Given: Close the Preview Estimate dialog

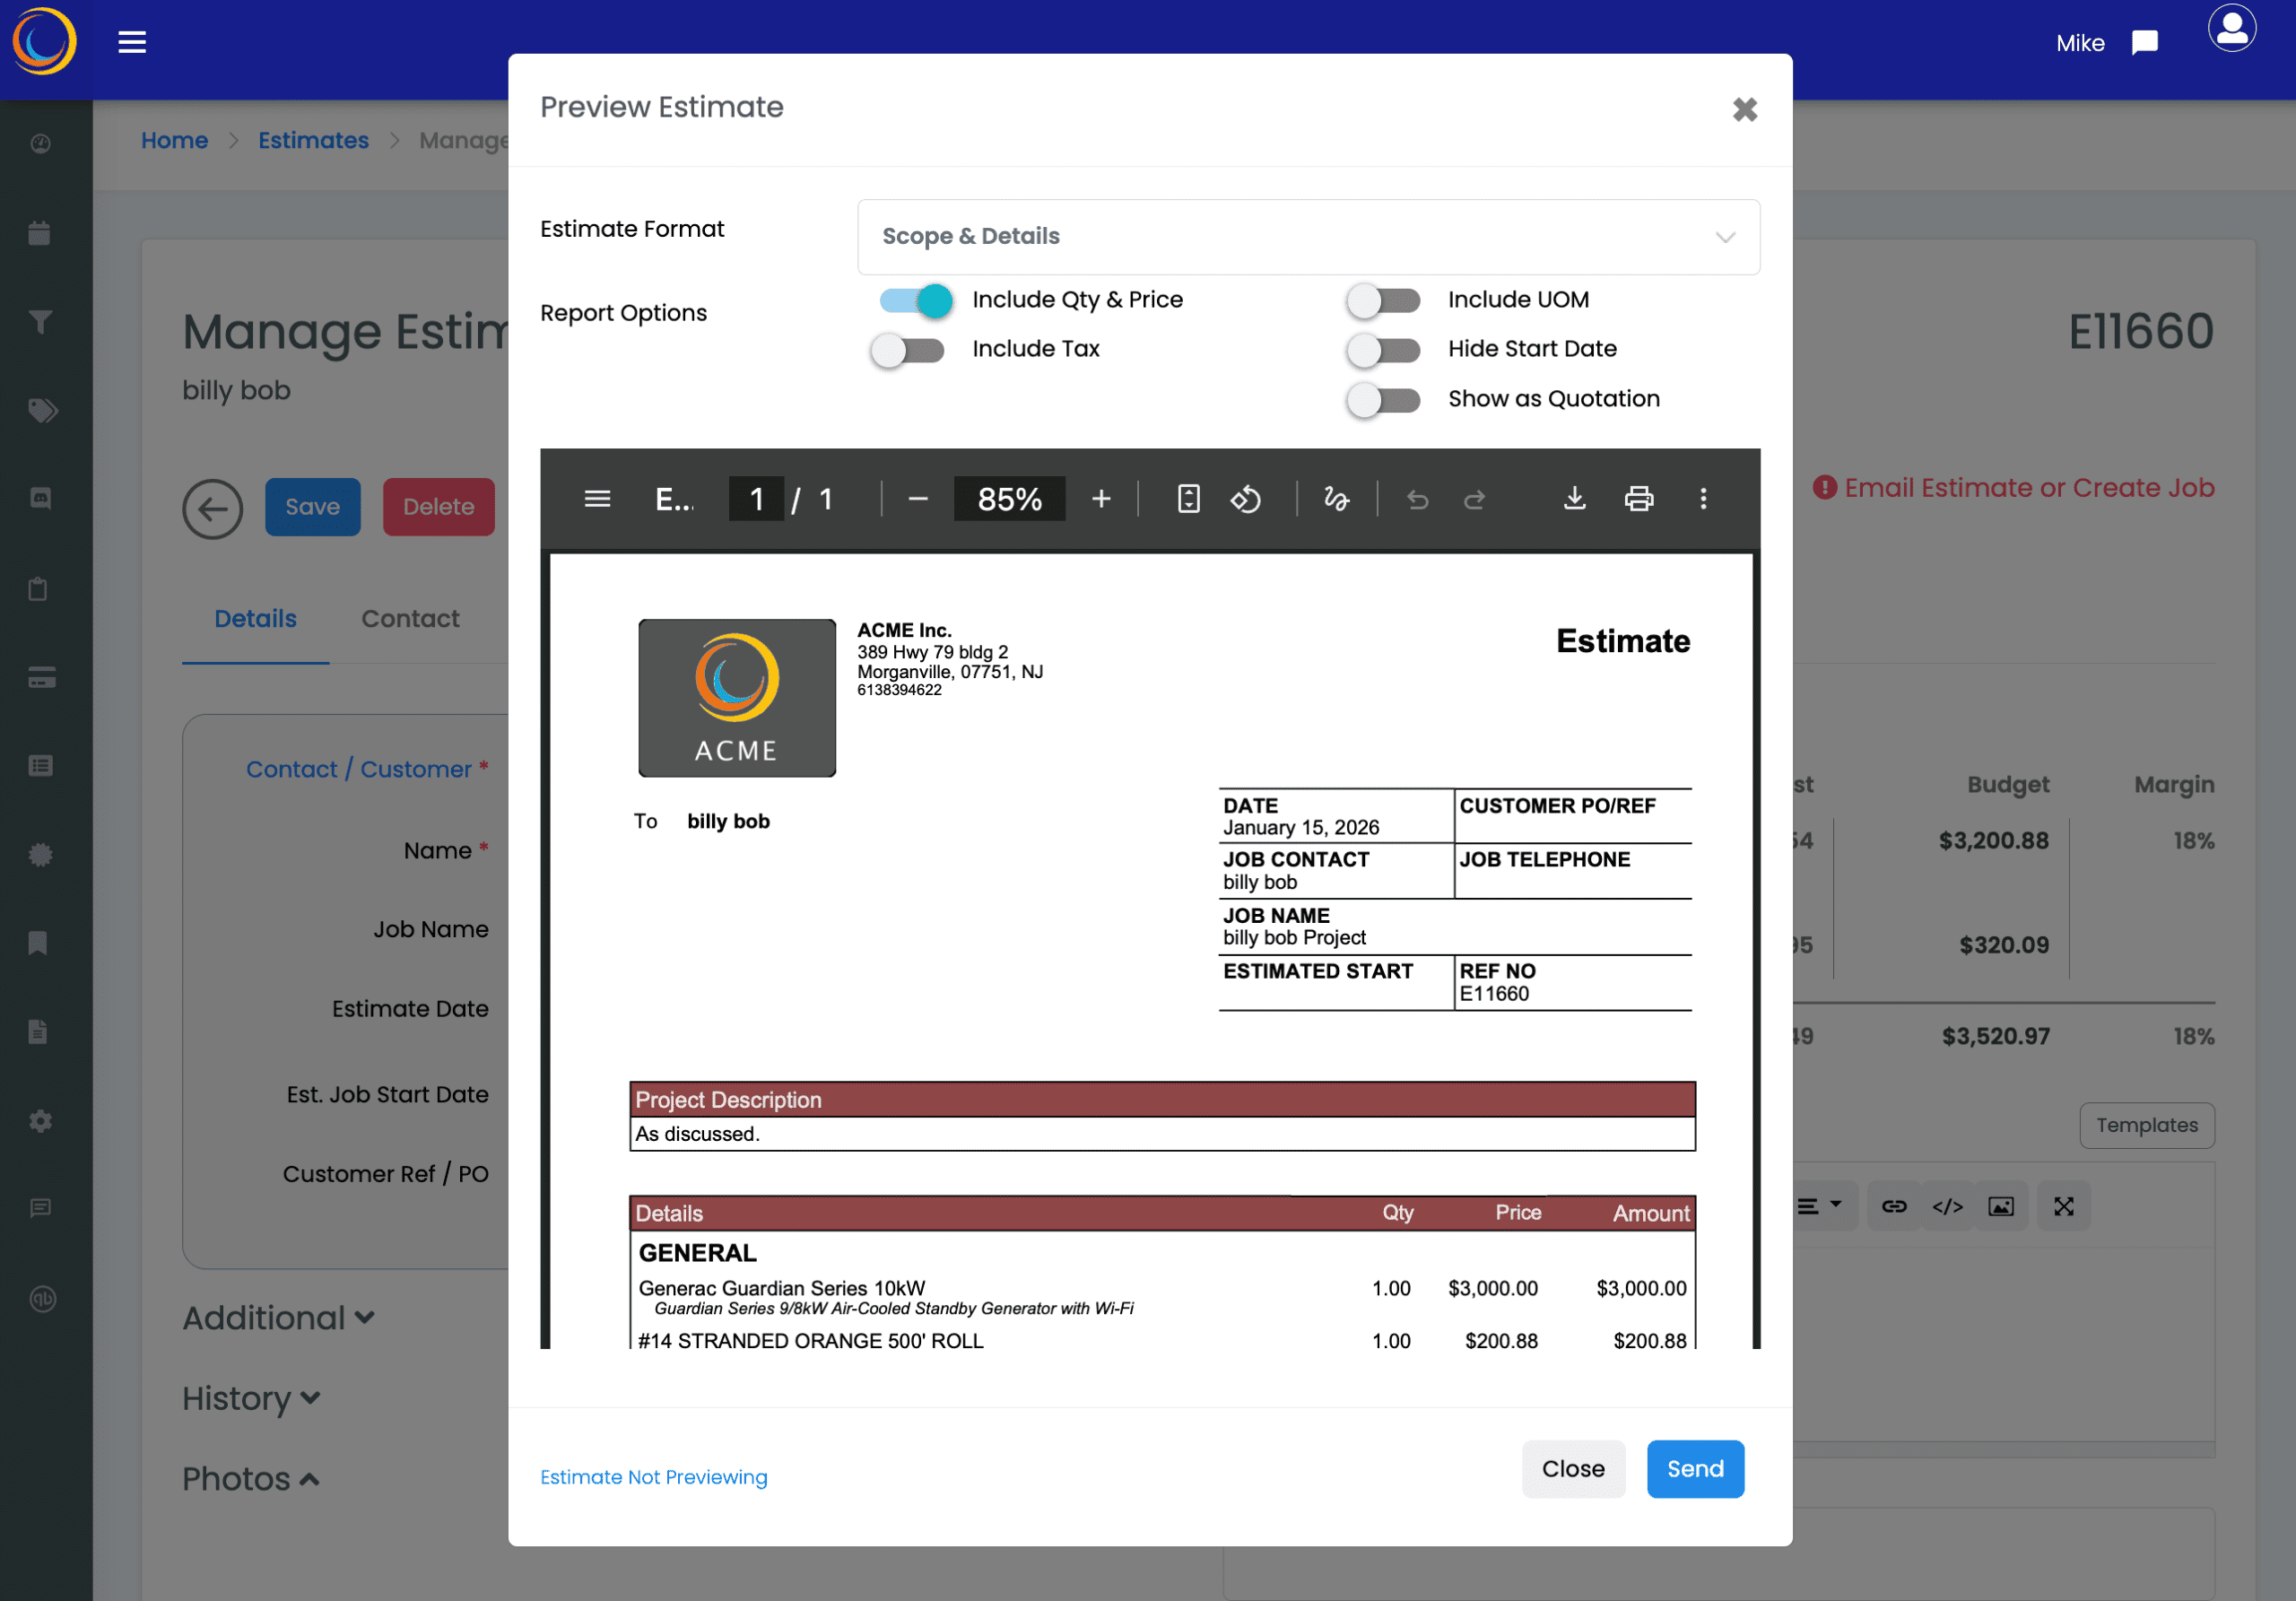Looking at the screenshot, I should click(x=1744, y=109).
